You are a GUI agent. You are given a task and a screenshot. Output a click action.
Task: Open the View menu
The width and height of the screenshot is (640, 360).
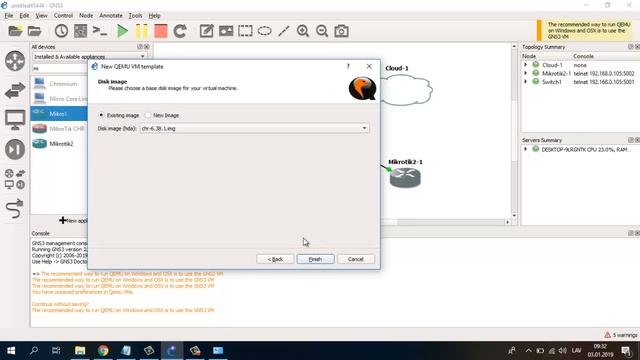tap(41, 16)
